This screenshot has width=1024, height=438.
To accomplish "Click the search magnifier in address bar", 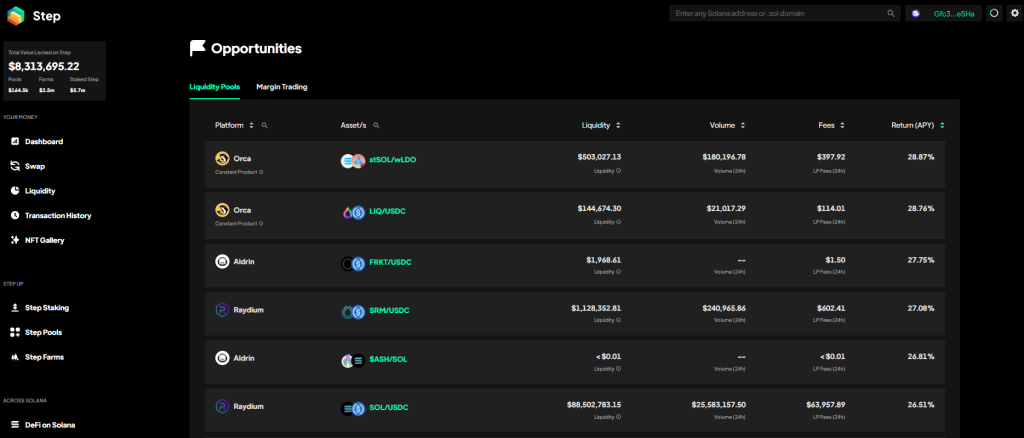I will [x=891, y=13].
